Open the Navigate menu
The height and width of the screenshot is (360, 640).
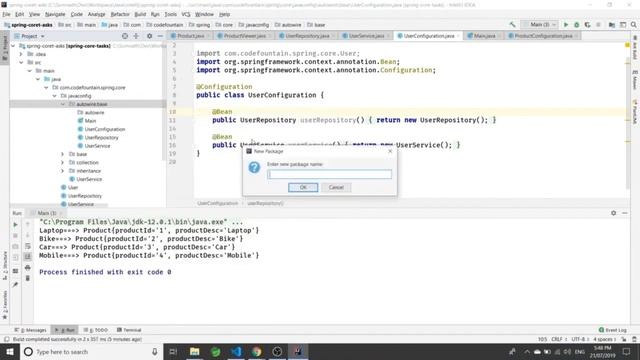[x=55, y=14]
